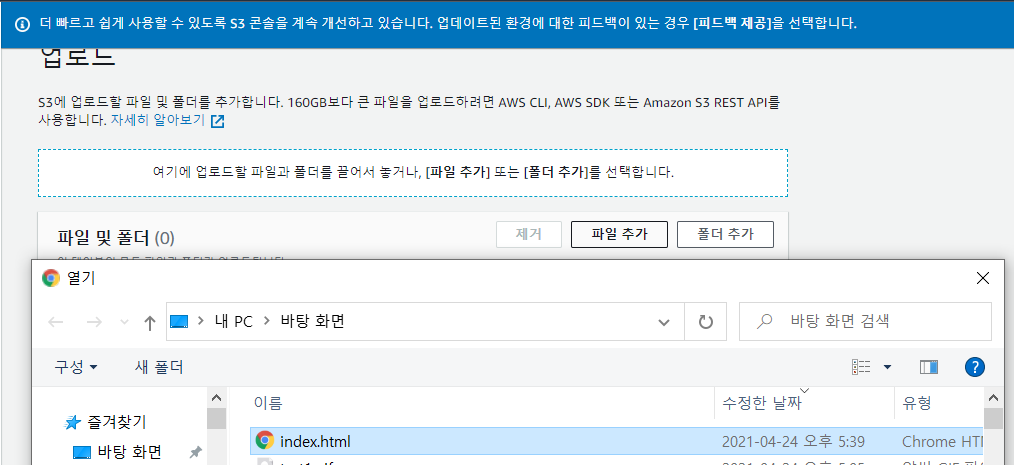Click the disabled 제거 button

(529, 234)
